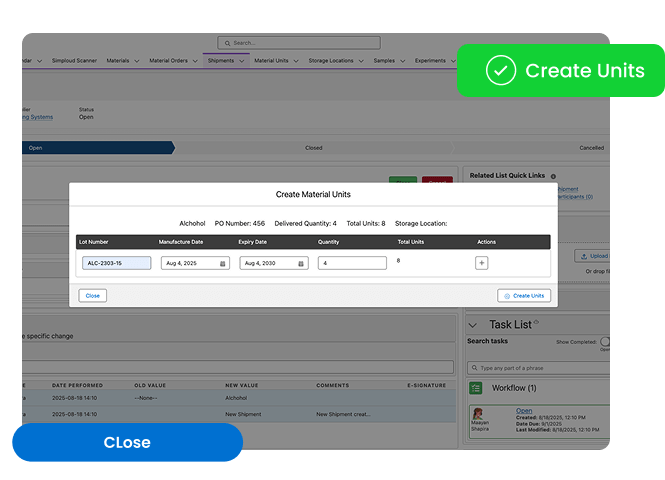Open the task link labeled Open

tap(524, 410)
